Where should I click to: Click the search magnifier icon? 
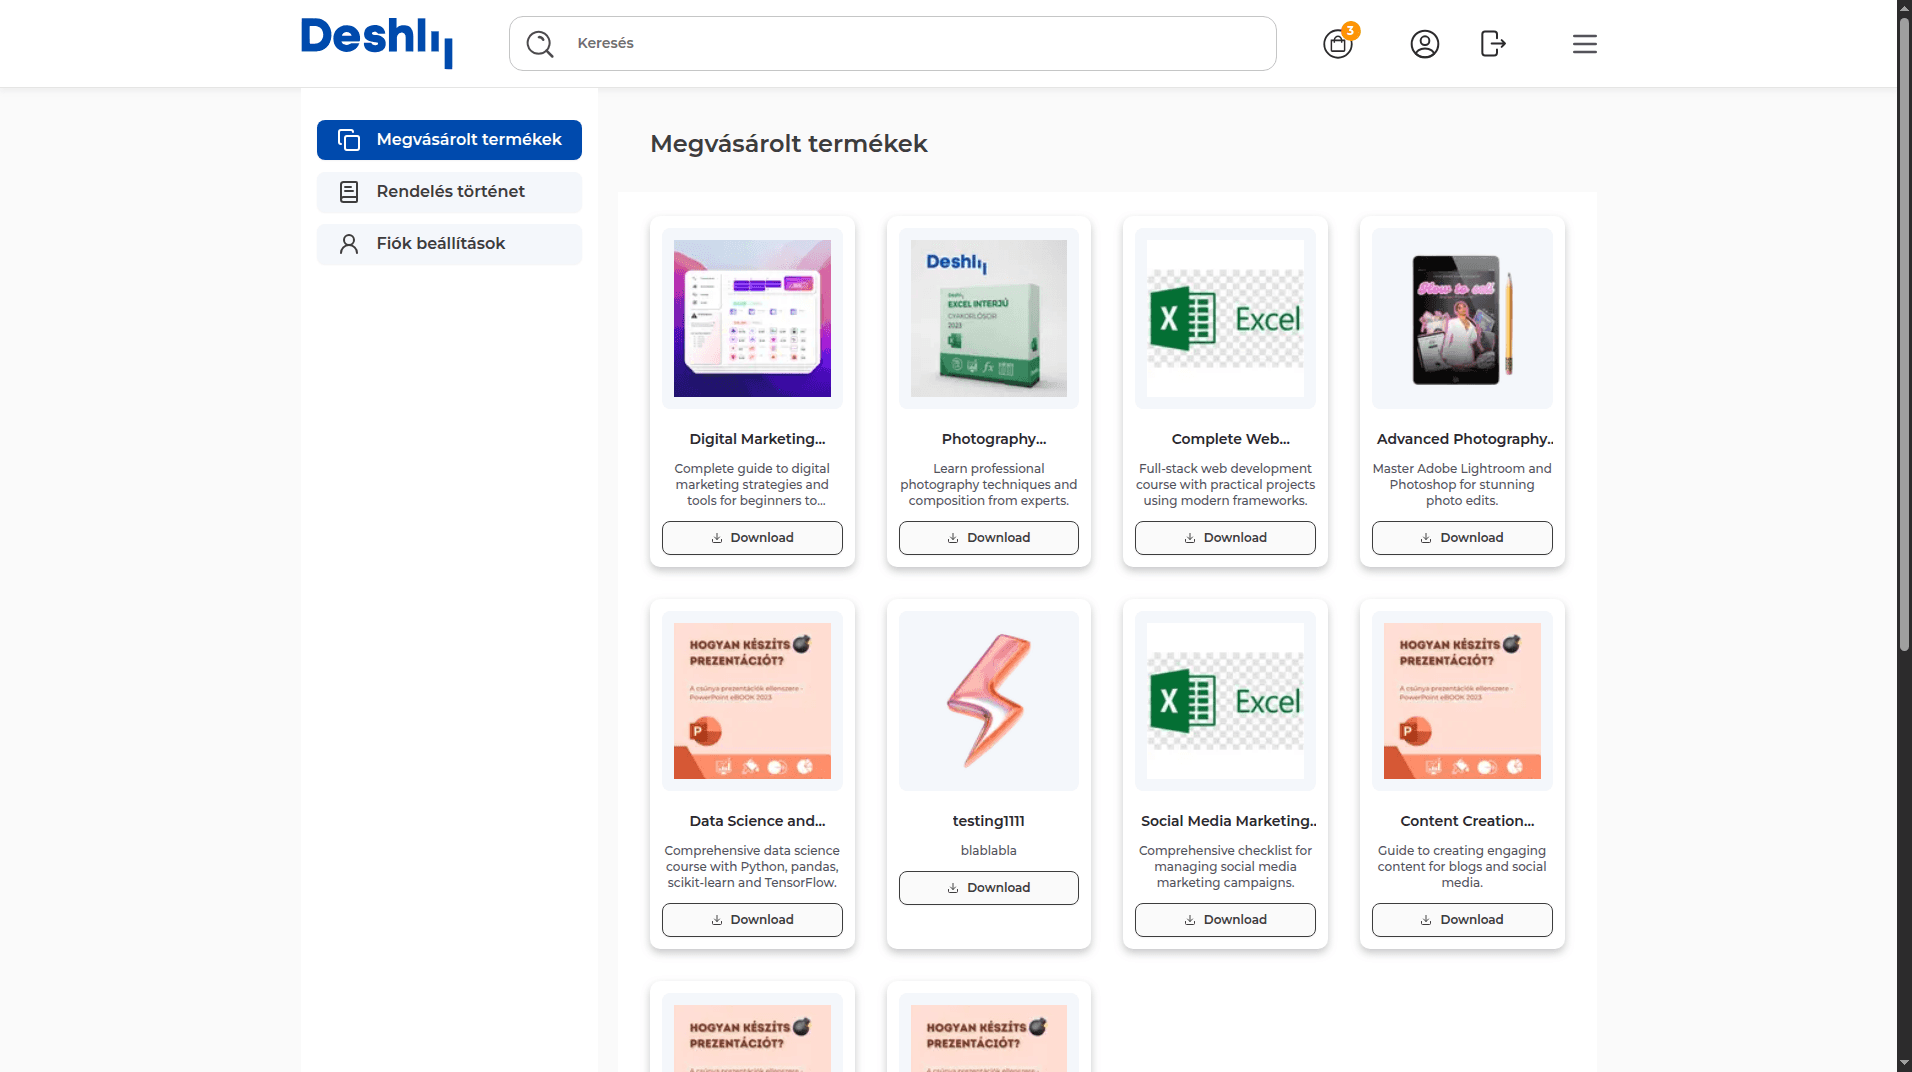(x=540, y=44)
